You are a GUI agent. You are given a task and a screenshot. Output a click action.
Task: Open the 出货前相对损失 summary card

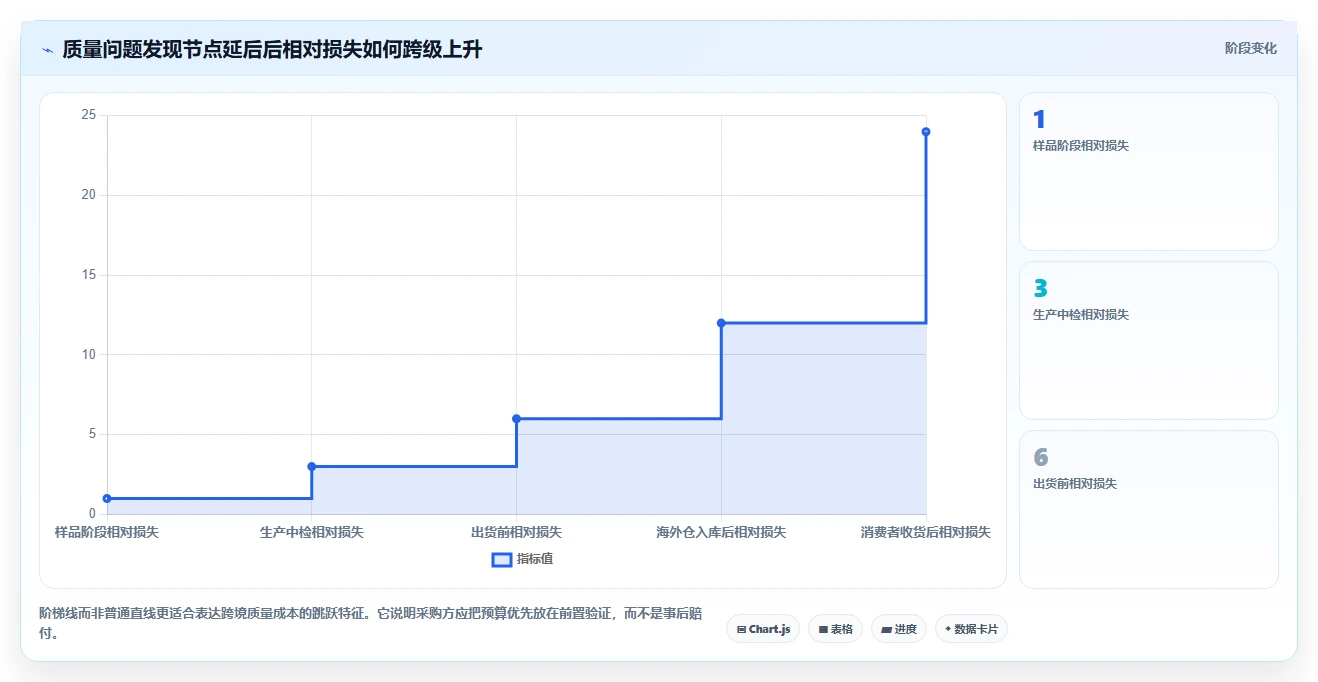1148,509
